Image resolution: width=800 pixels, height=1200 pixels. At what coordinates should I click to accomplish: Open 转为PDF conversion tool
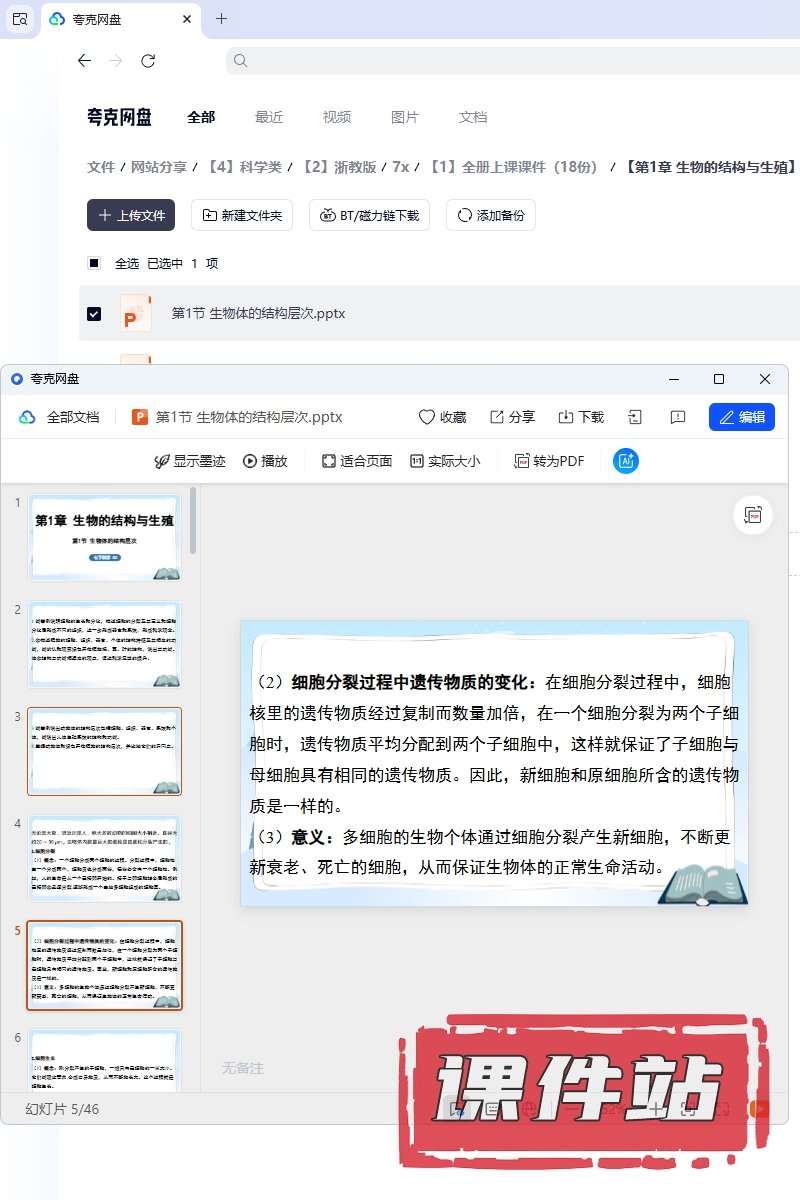click(x=549, y=461)
